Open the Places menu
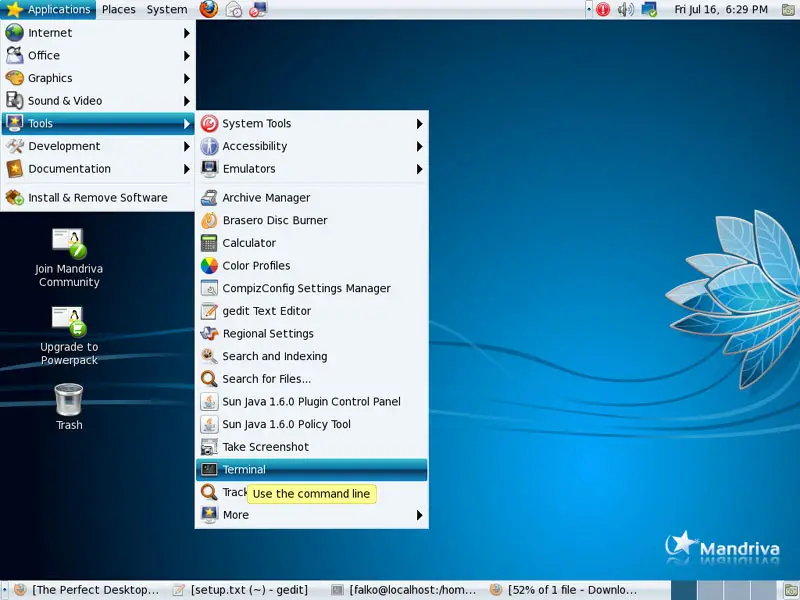 118,9
